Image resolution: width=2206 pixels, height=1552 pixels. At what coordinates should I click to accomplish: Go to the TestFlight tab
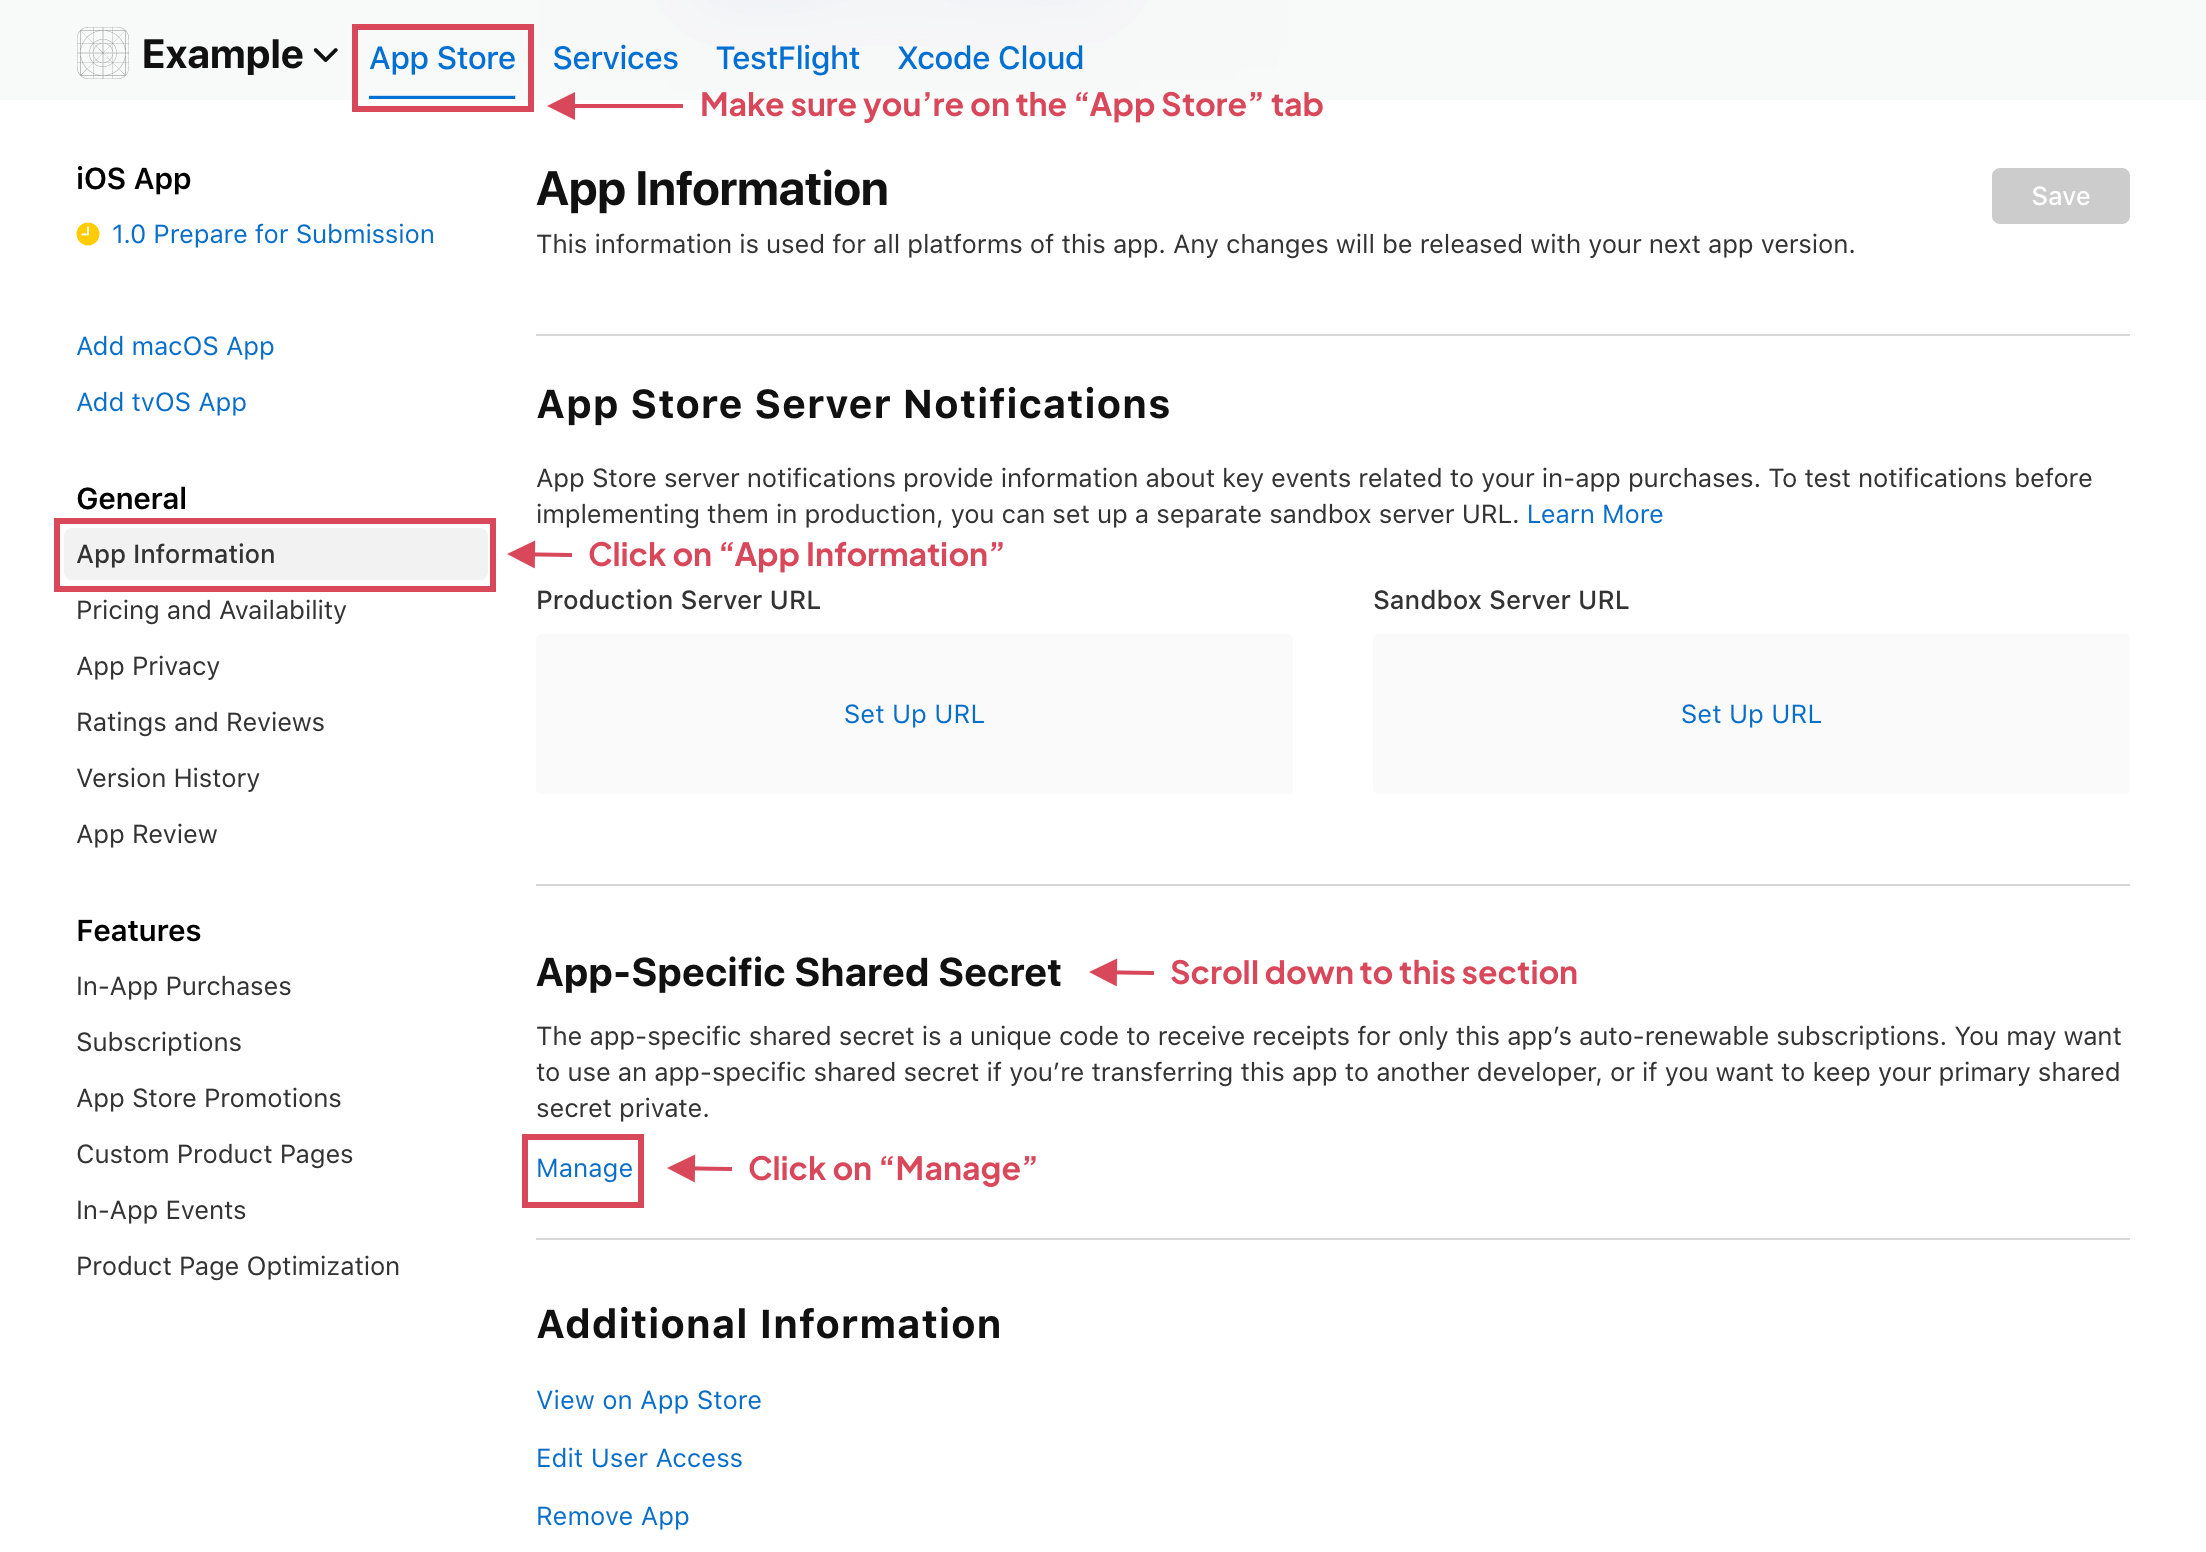(x=787, y=58)
